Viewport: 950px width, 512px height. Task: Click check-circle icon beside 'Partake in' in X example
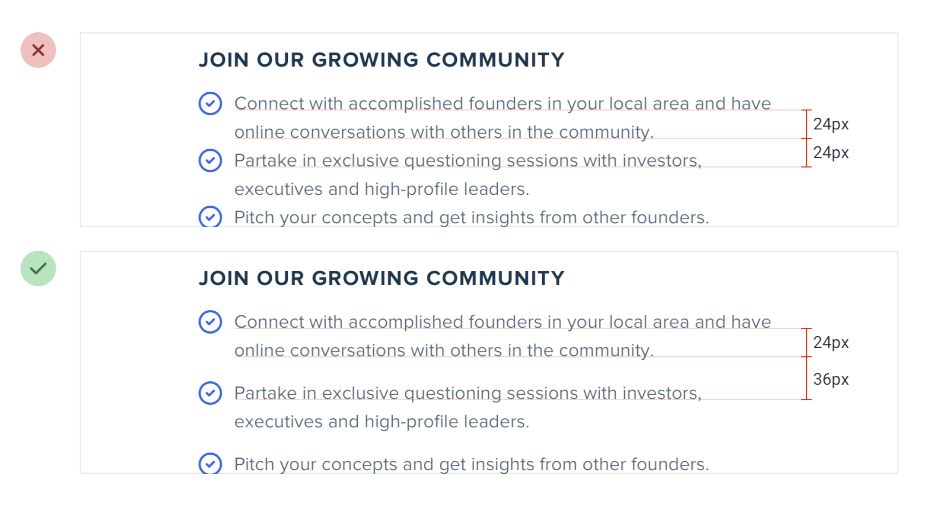[210, 160]
